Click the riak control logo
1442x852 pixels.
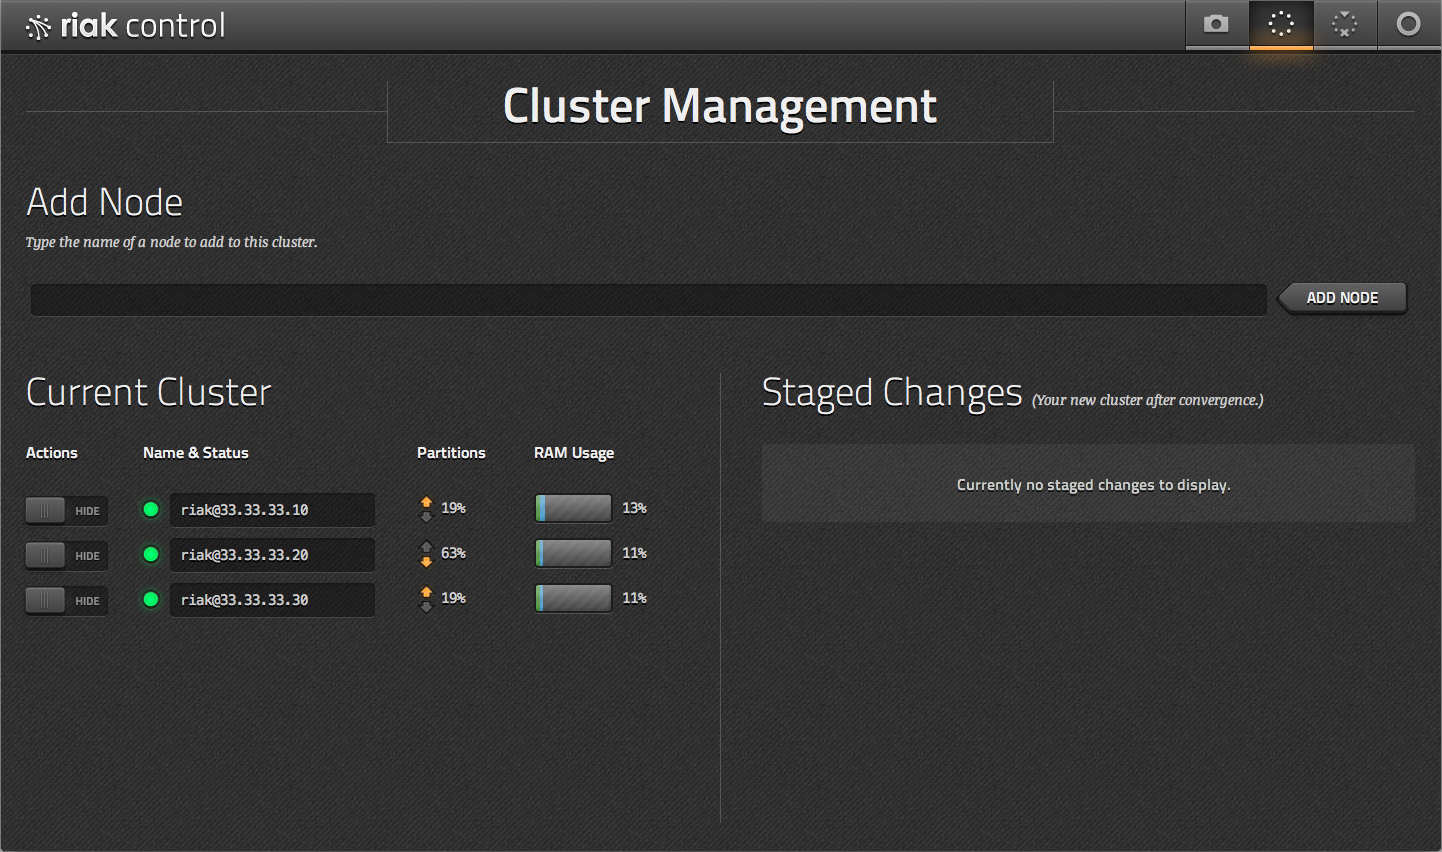point(126,25)
